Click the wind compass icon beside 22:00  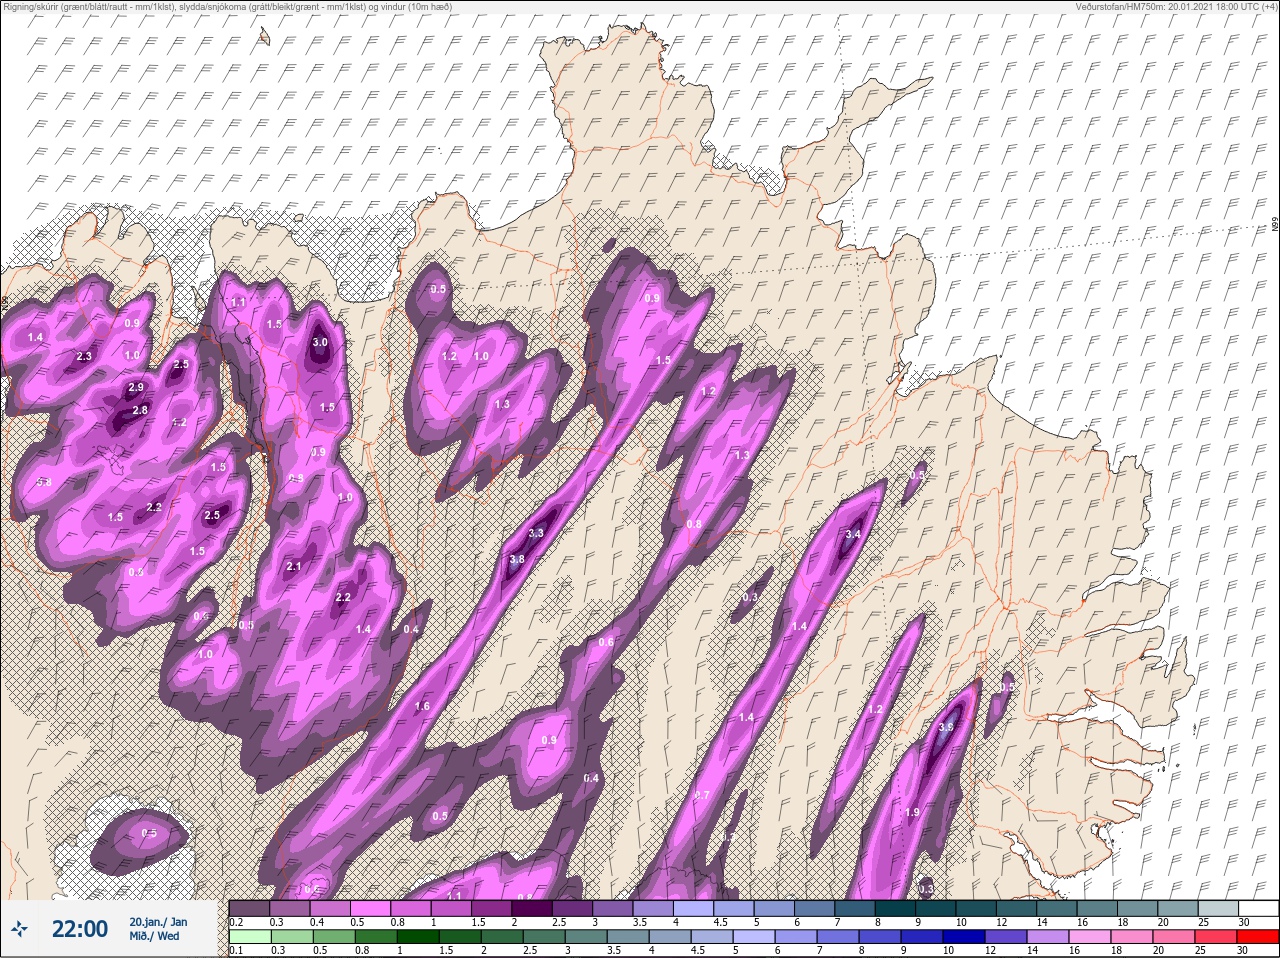point(19,930)
